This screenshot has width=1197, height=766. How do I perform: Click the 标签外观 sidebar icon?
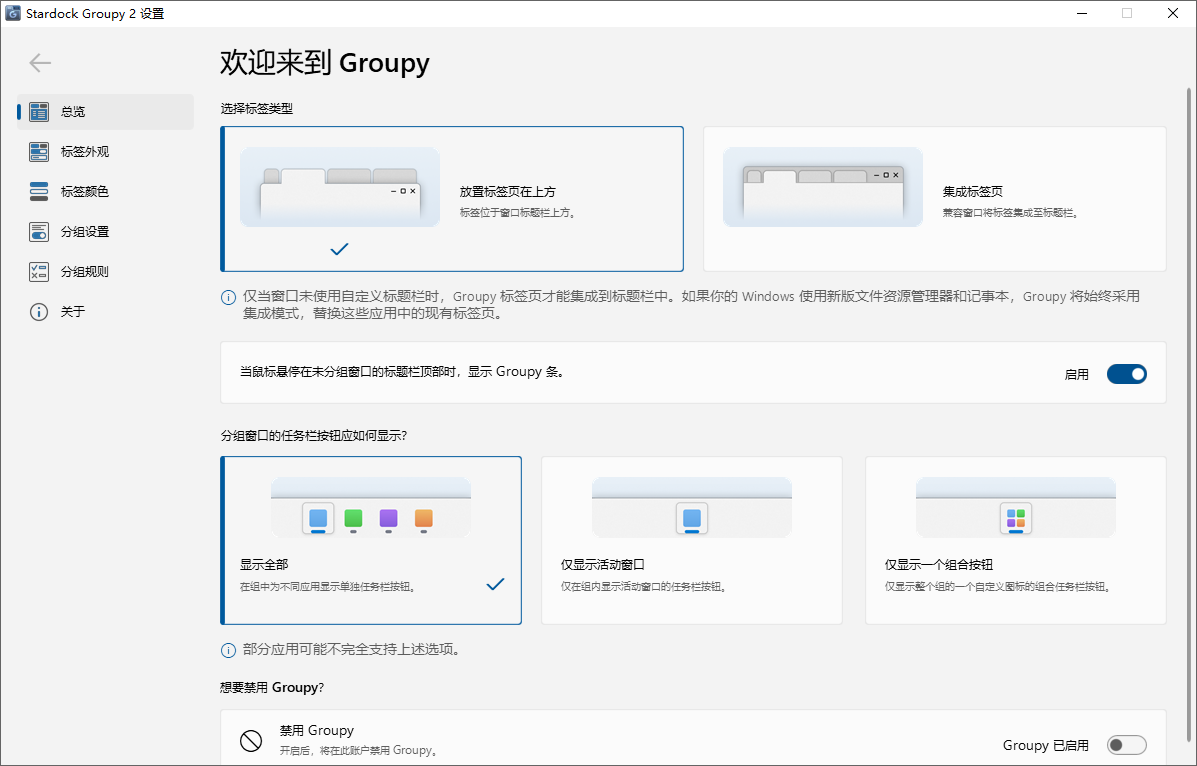pyautogui.click(x=39, y=151)
